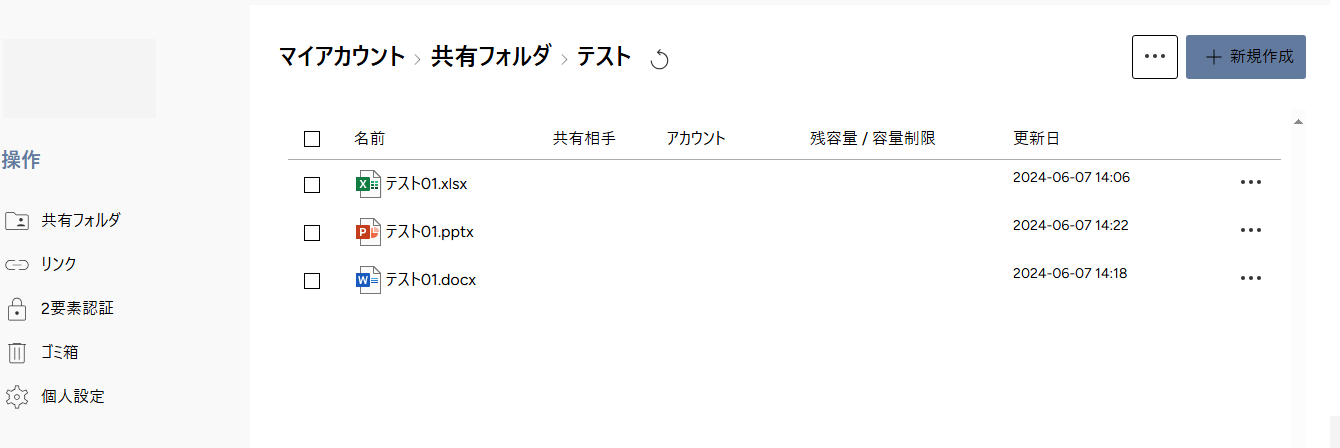Click the PowerPoint icon for テスト01.pptx

click(x=368, y=232)
